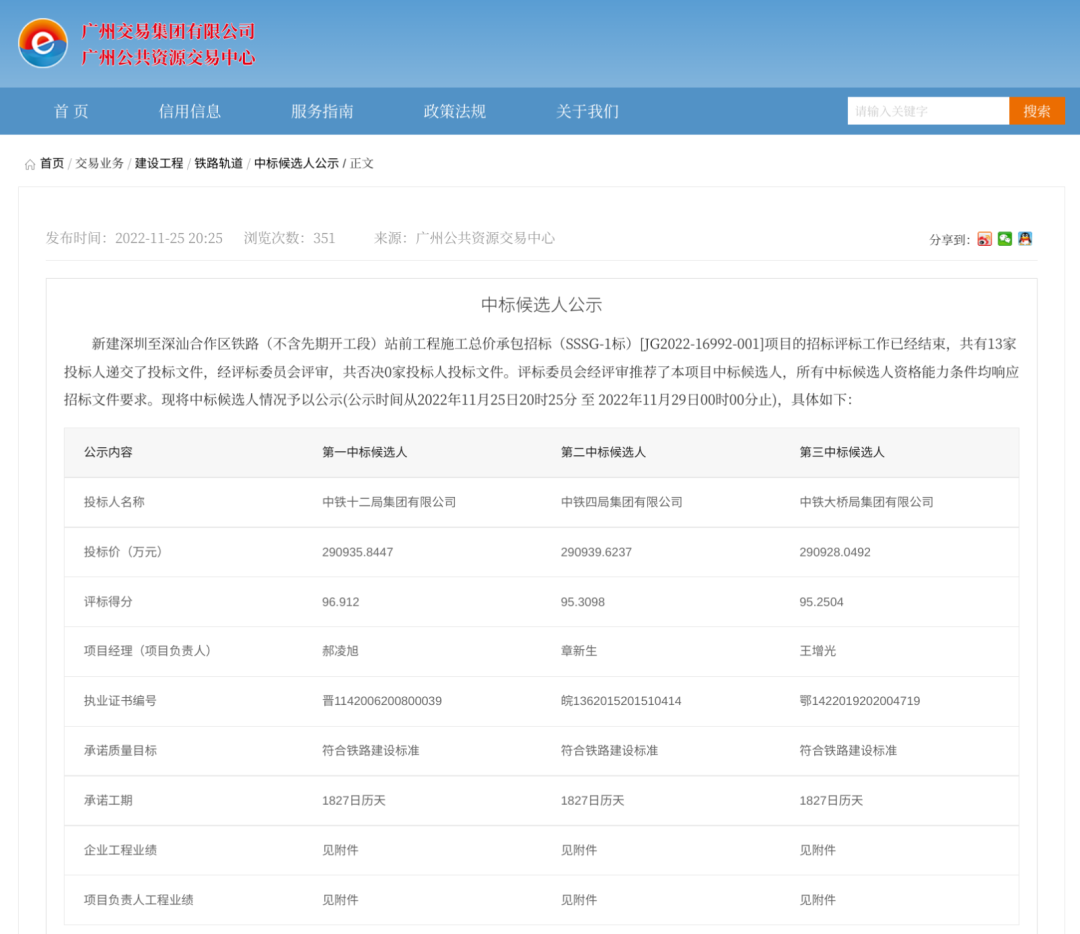
Task: Open the 首 页 nav item
Action: tap(72, 111)
